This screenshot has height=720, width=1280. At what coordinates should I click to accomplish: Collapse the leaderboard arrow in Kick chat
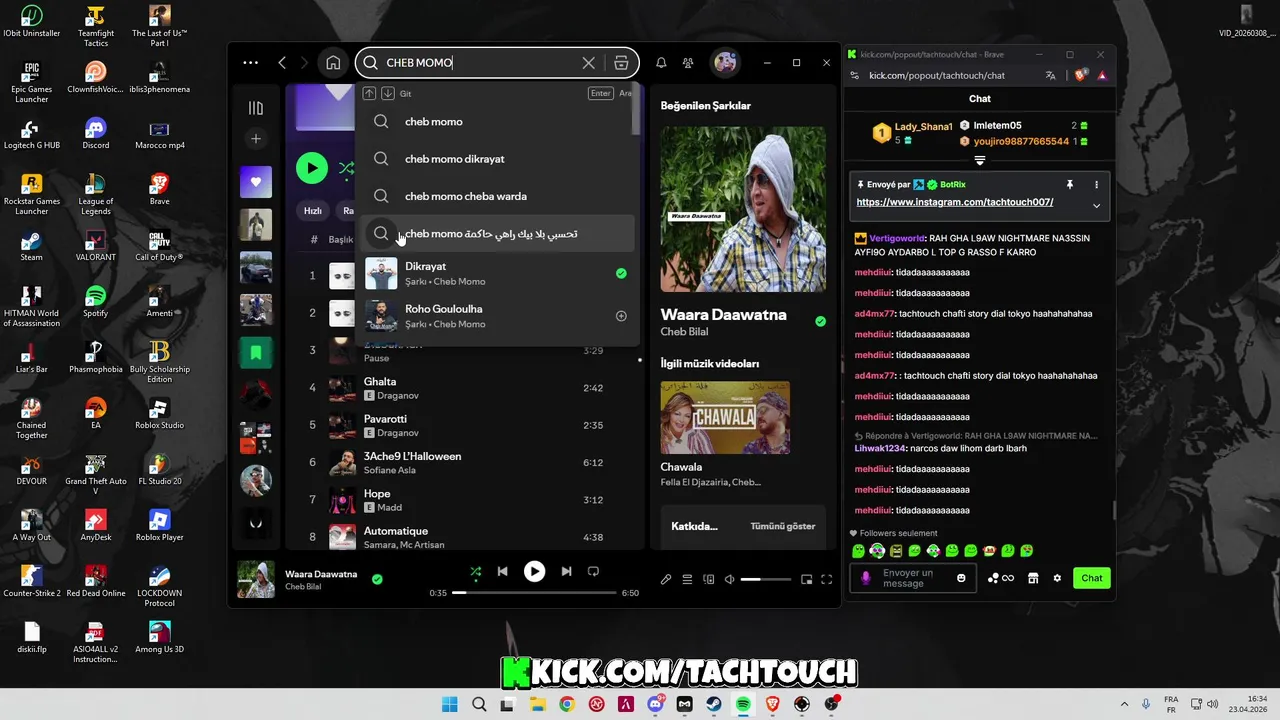tap(980, 160)
